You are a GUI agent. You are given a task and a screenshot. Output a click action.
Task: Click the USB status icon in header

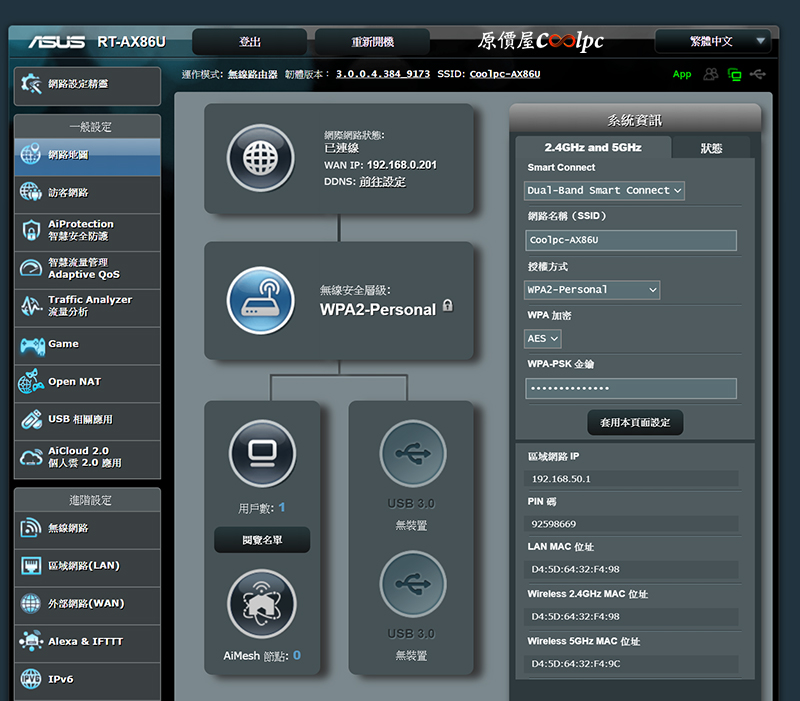(x=758, y=74)
